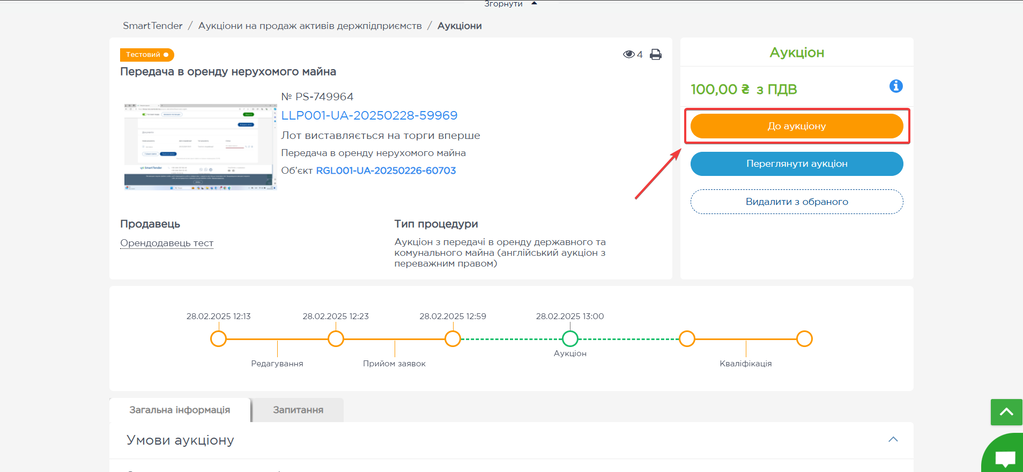This screenshot has height=472, width=1023.
Task: Click the До аукціону orange button
Action: pyautogui.click(x=796, y=126)
